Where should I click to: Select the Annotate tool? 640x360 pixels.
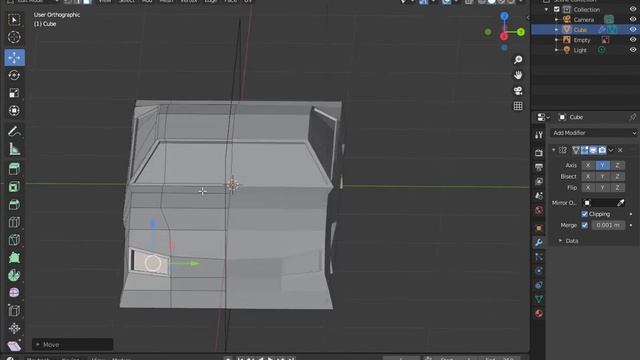point(14,131)
